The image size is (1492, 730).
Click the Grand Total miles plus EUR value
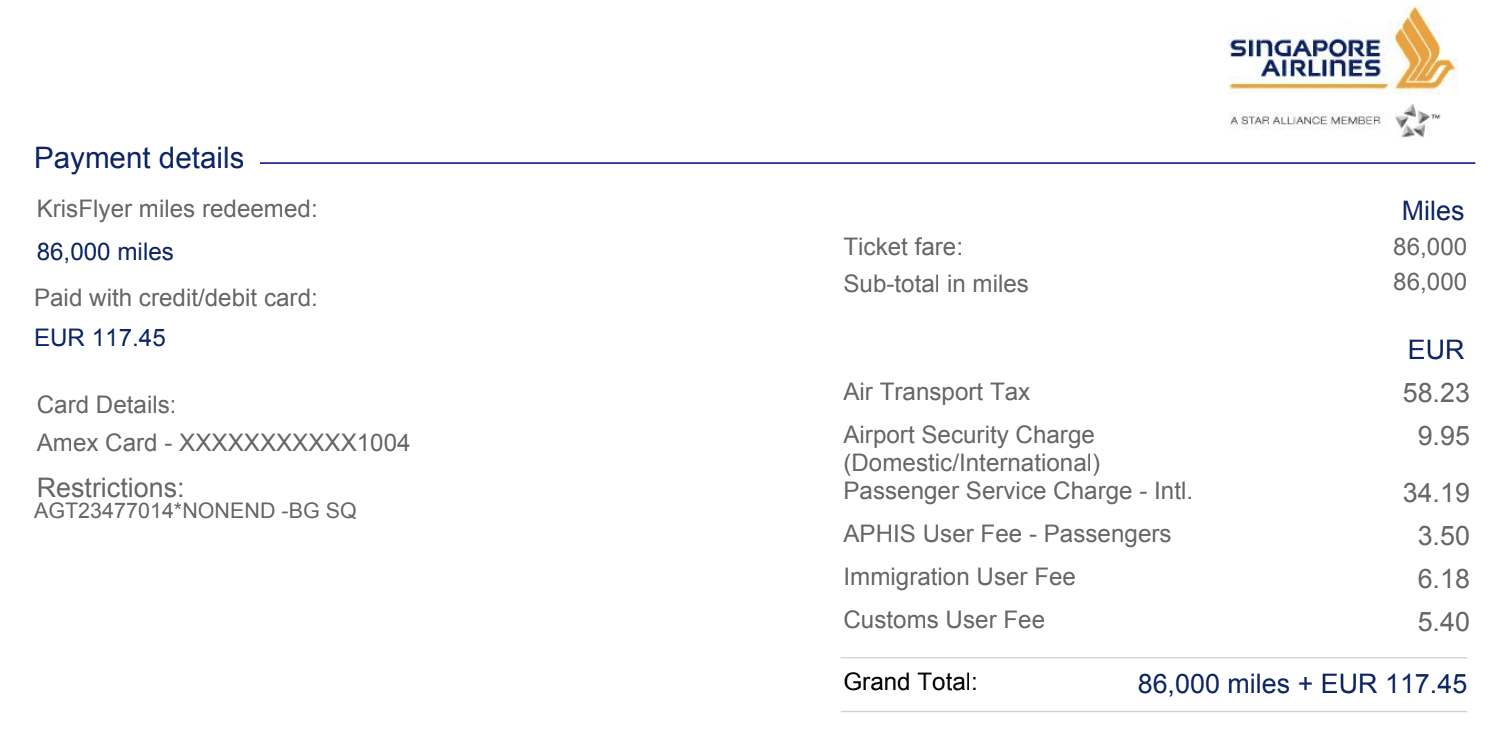pos(1302,684)
